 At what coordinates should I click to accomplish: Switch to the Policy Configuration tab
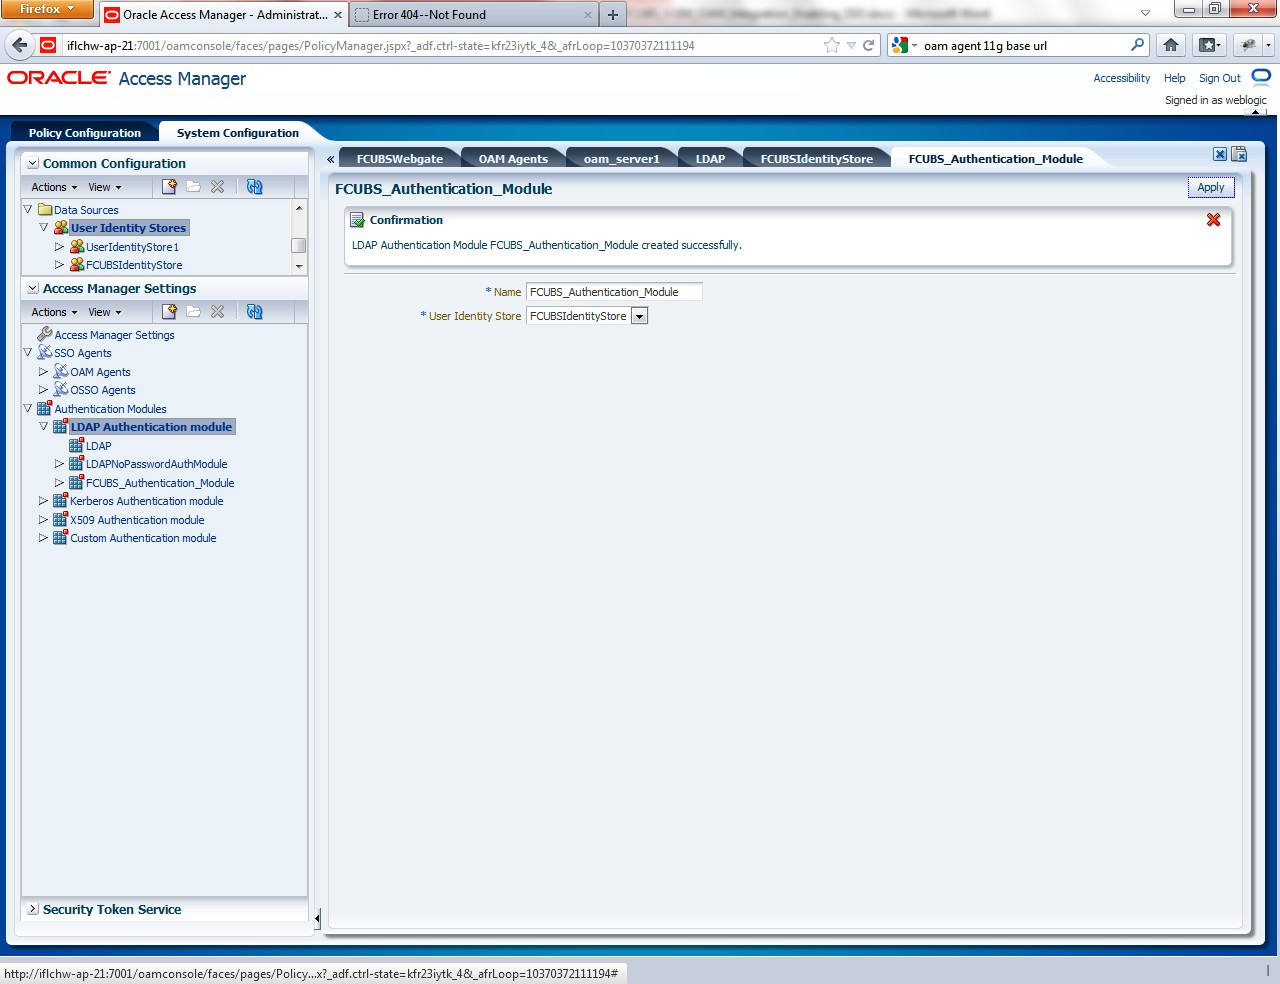[x=85, y=132]
